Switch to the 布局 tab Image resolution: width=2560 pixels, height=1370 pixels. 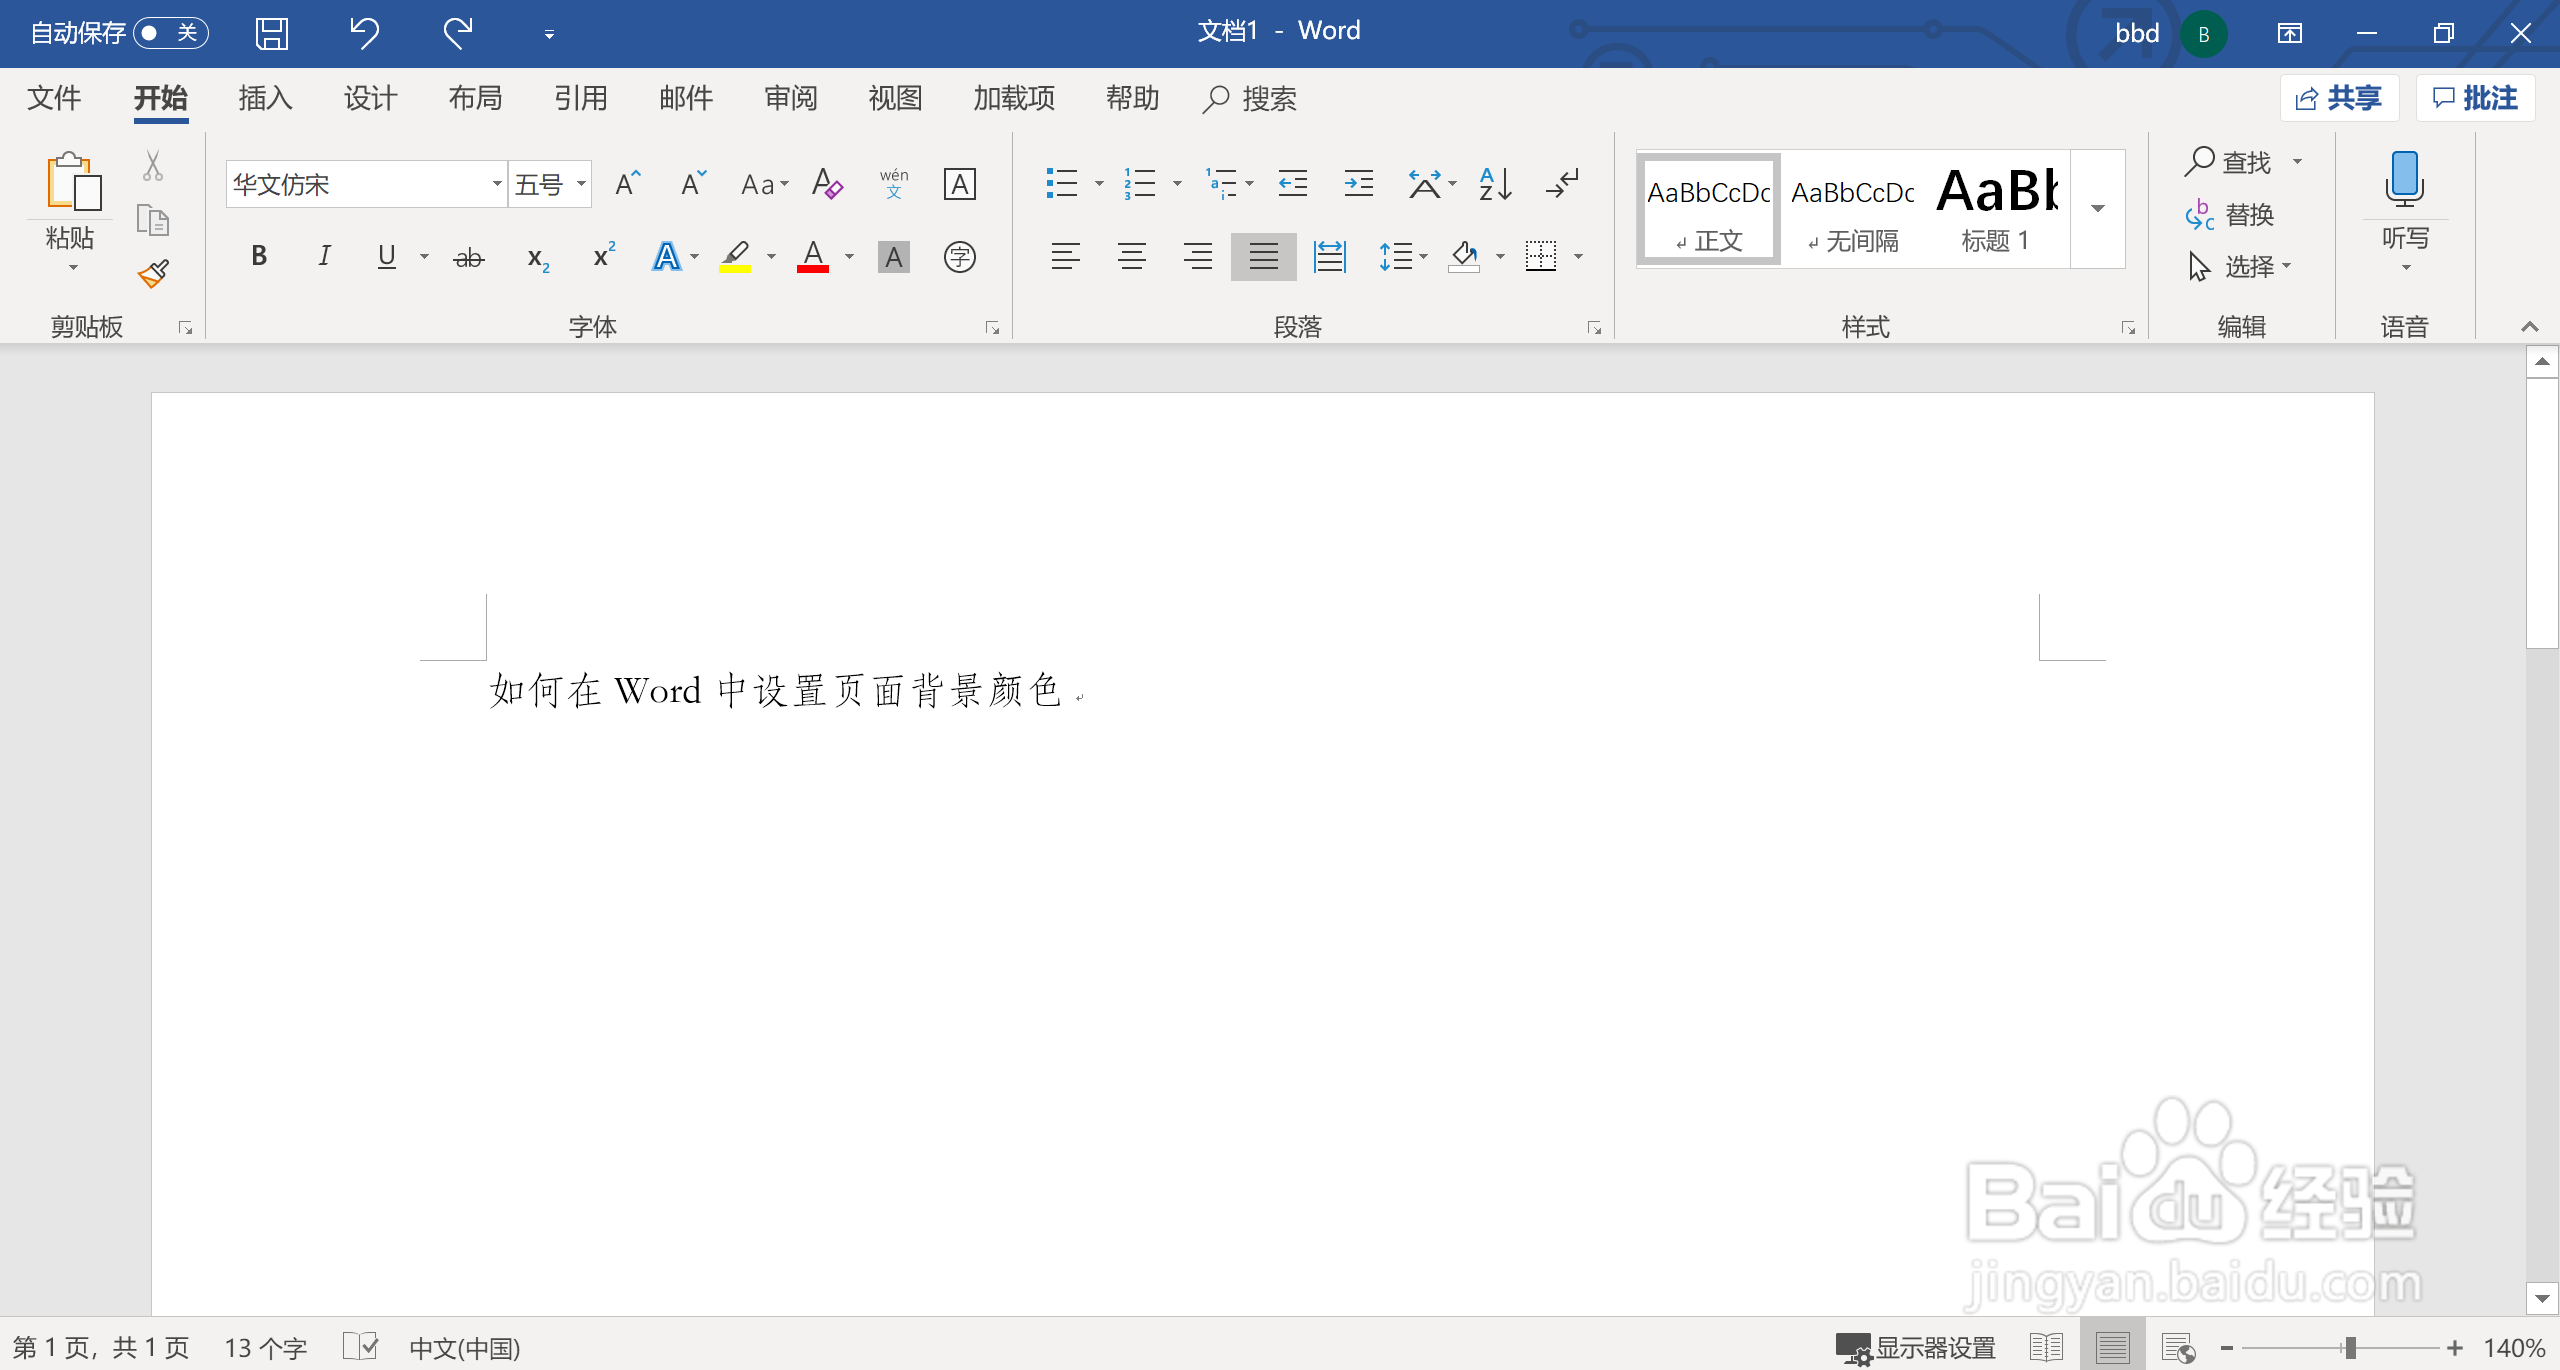tap(475, 98)
